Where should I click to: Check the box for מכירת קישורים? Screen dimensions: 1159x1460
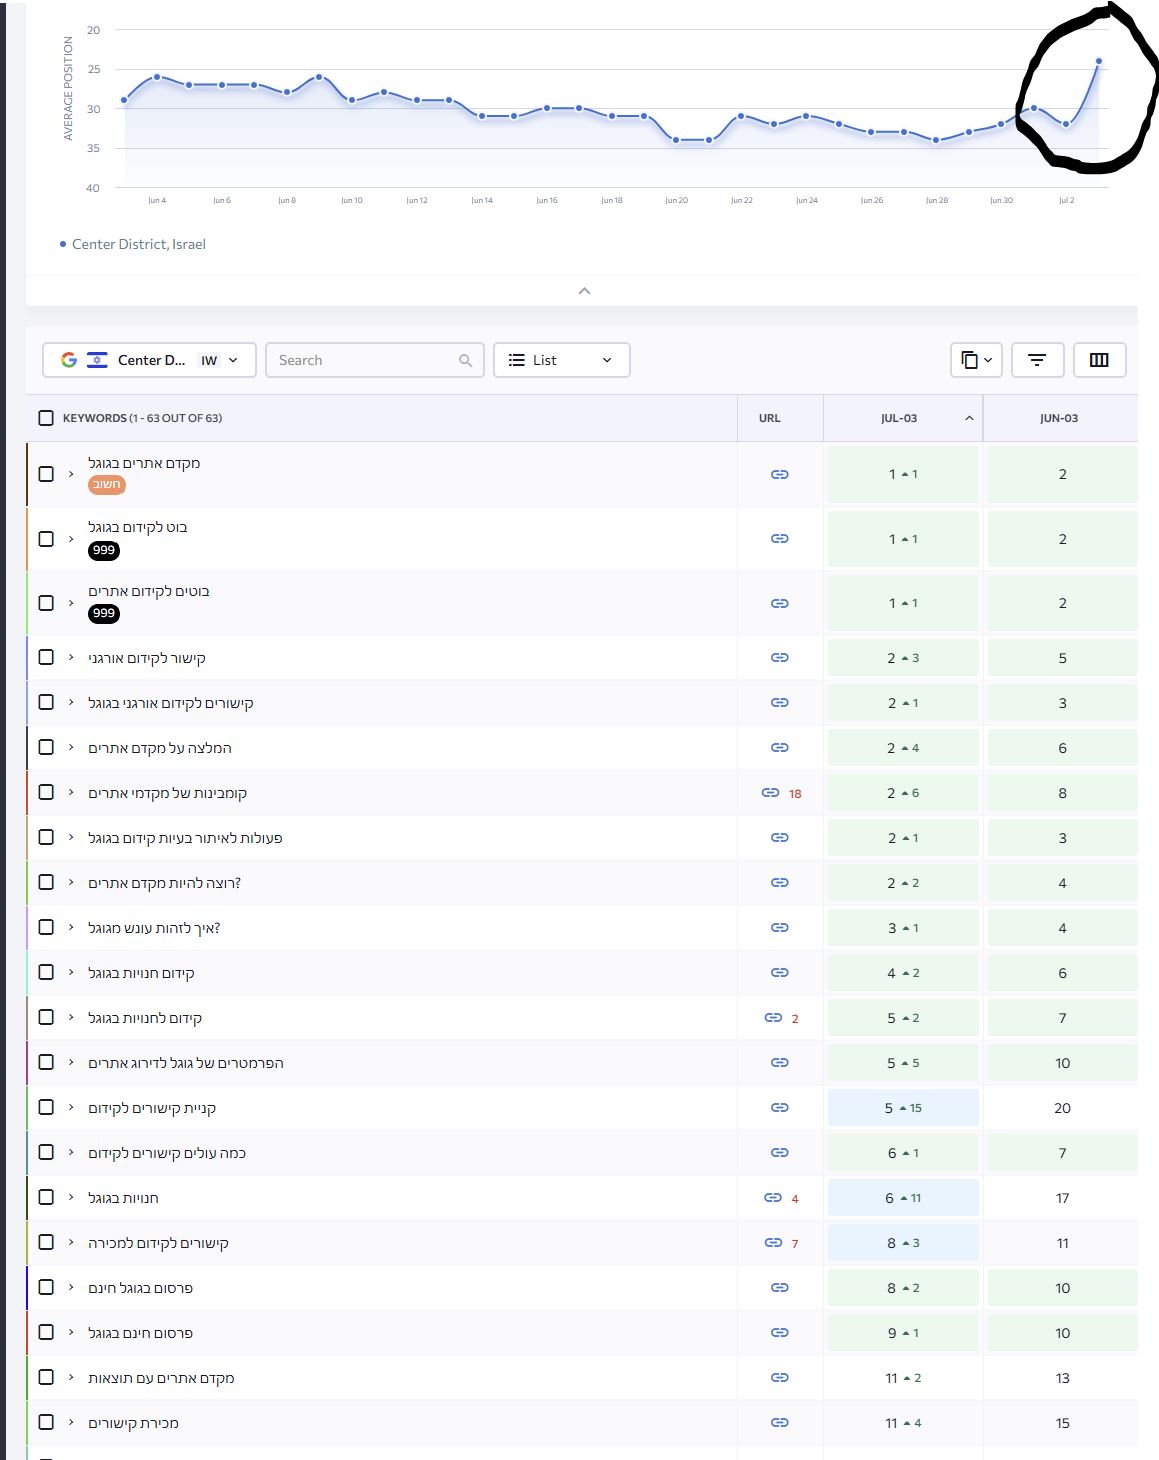coord(46,1422)
